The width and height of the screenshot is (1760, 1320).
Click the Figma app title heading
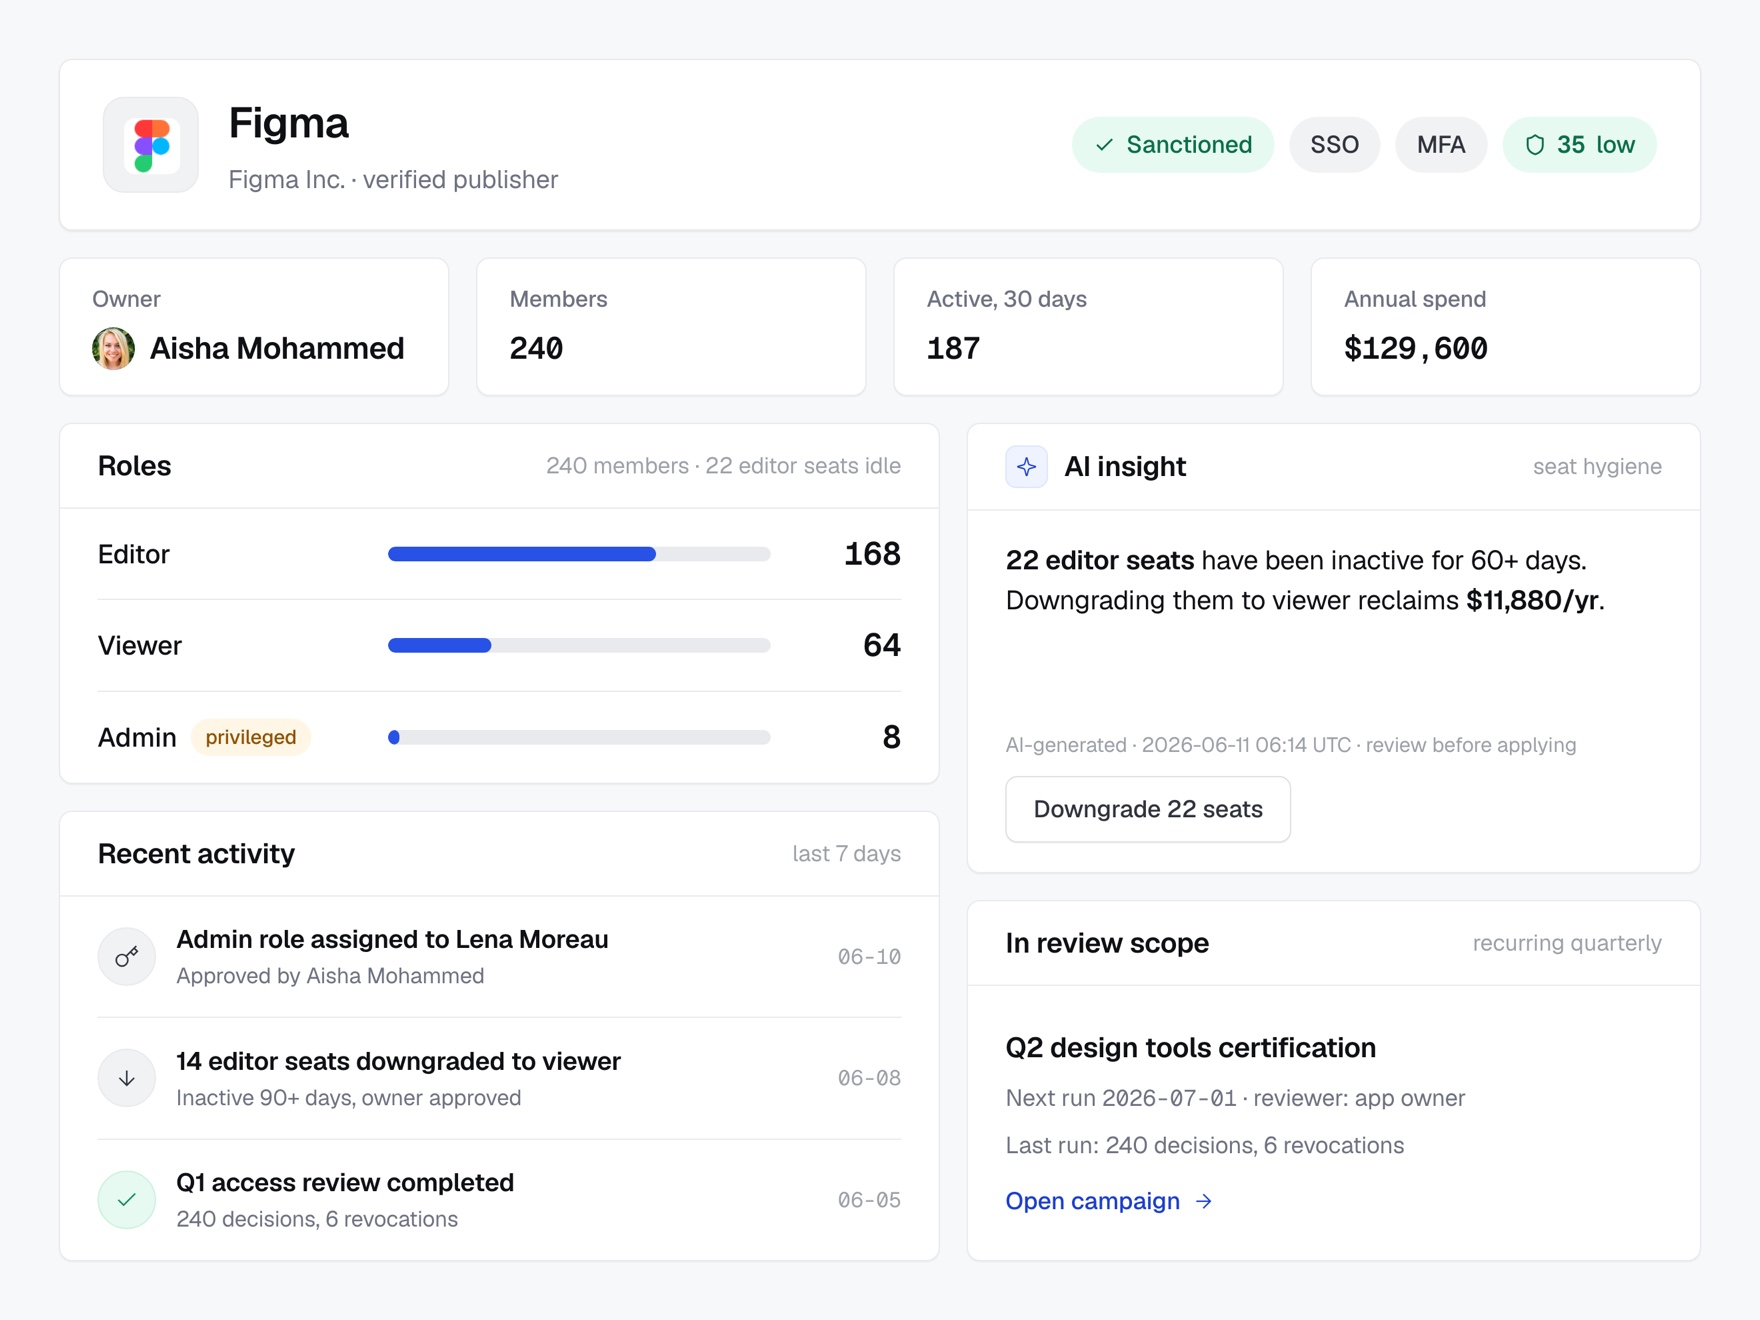pos(288,123)
